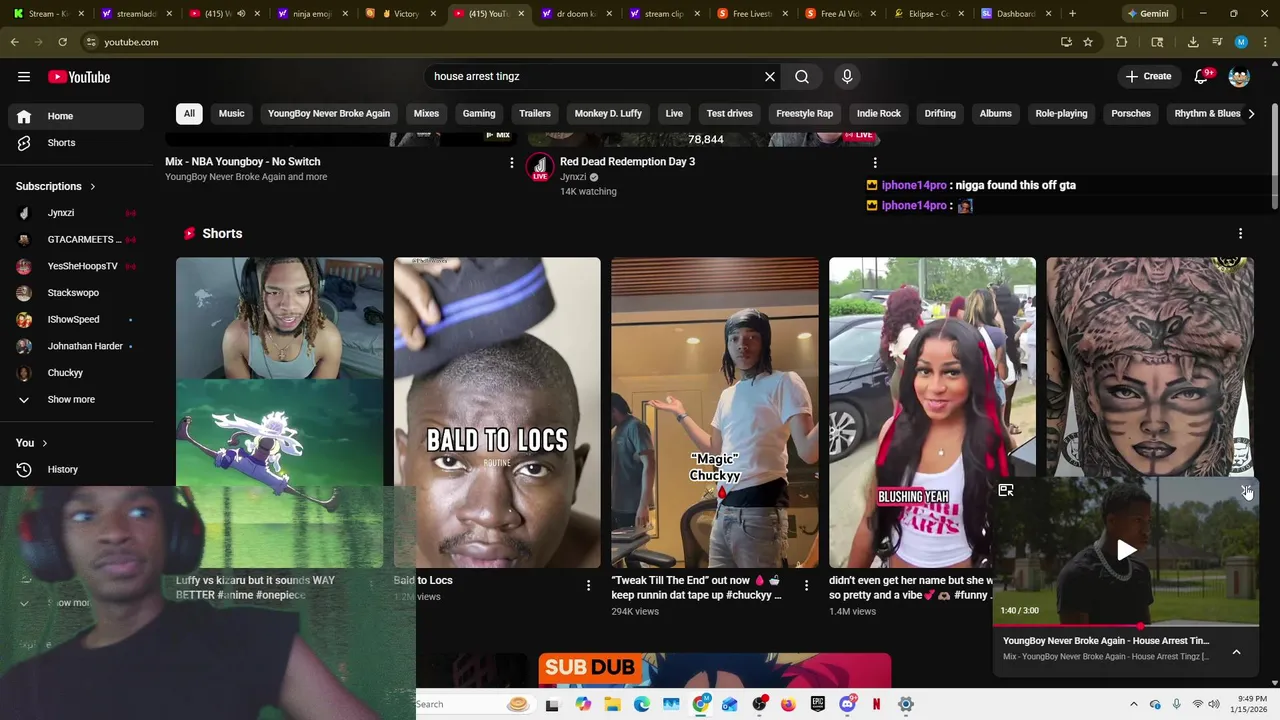
Task: Close the miniplayer
Action: (1246, 490)
